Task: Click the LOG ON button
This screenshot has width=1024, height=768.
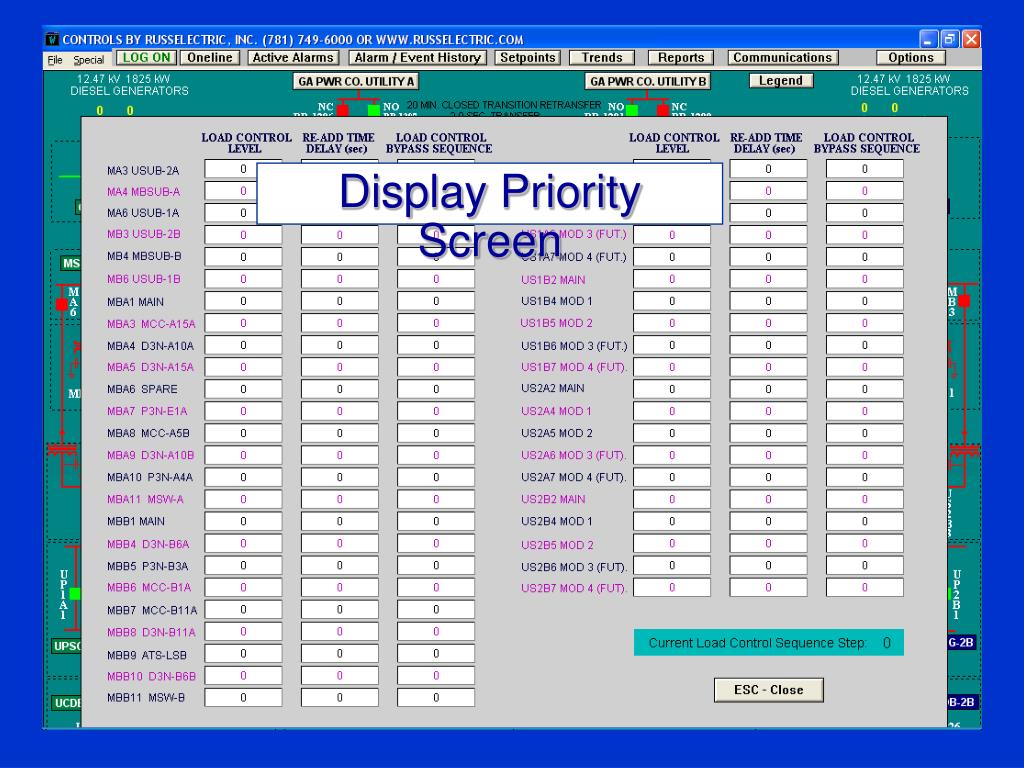Action: tap(146, 57)
